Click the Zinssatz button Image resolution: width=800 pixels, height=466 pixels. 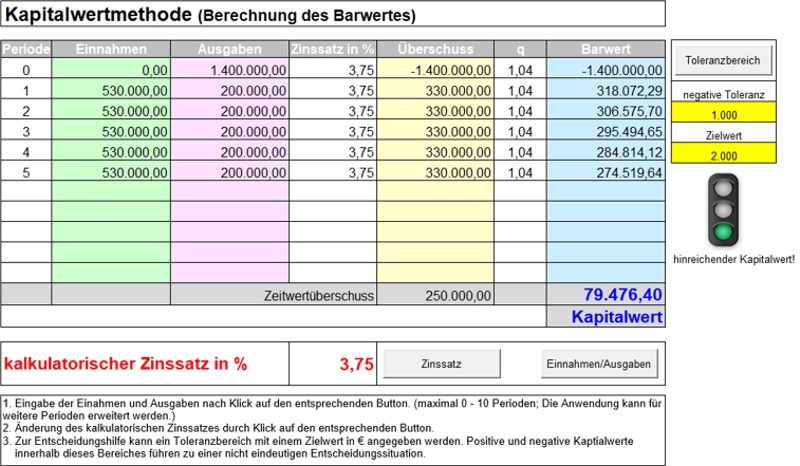click(441, 364)
